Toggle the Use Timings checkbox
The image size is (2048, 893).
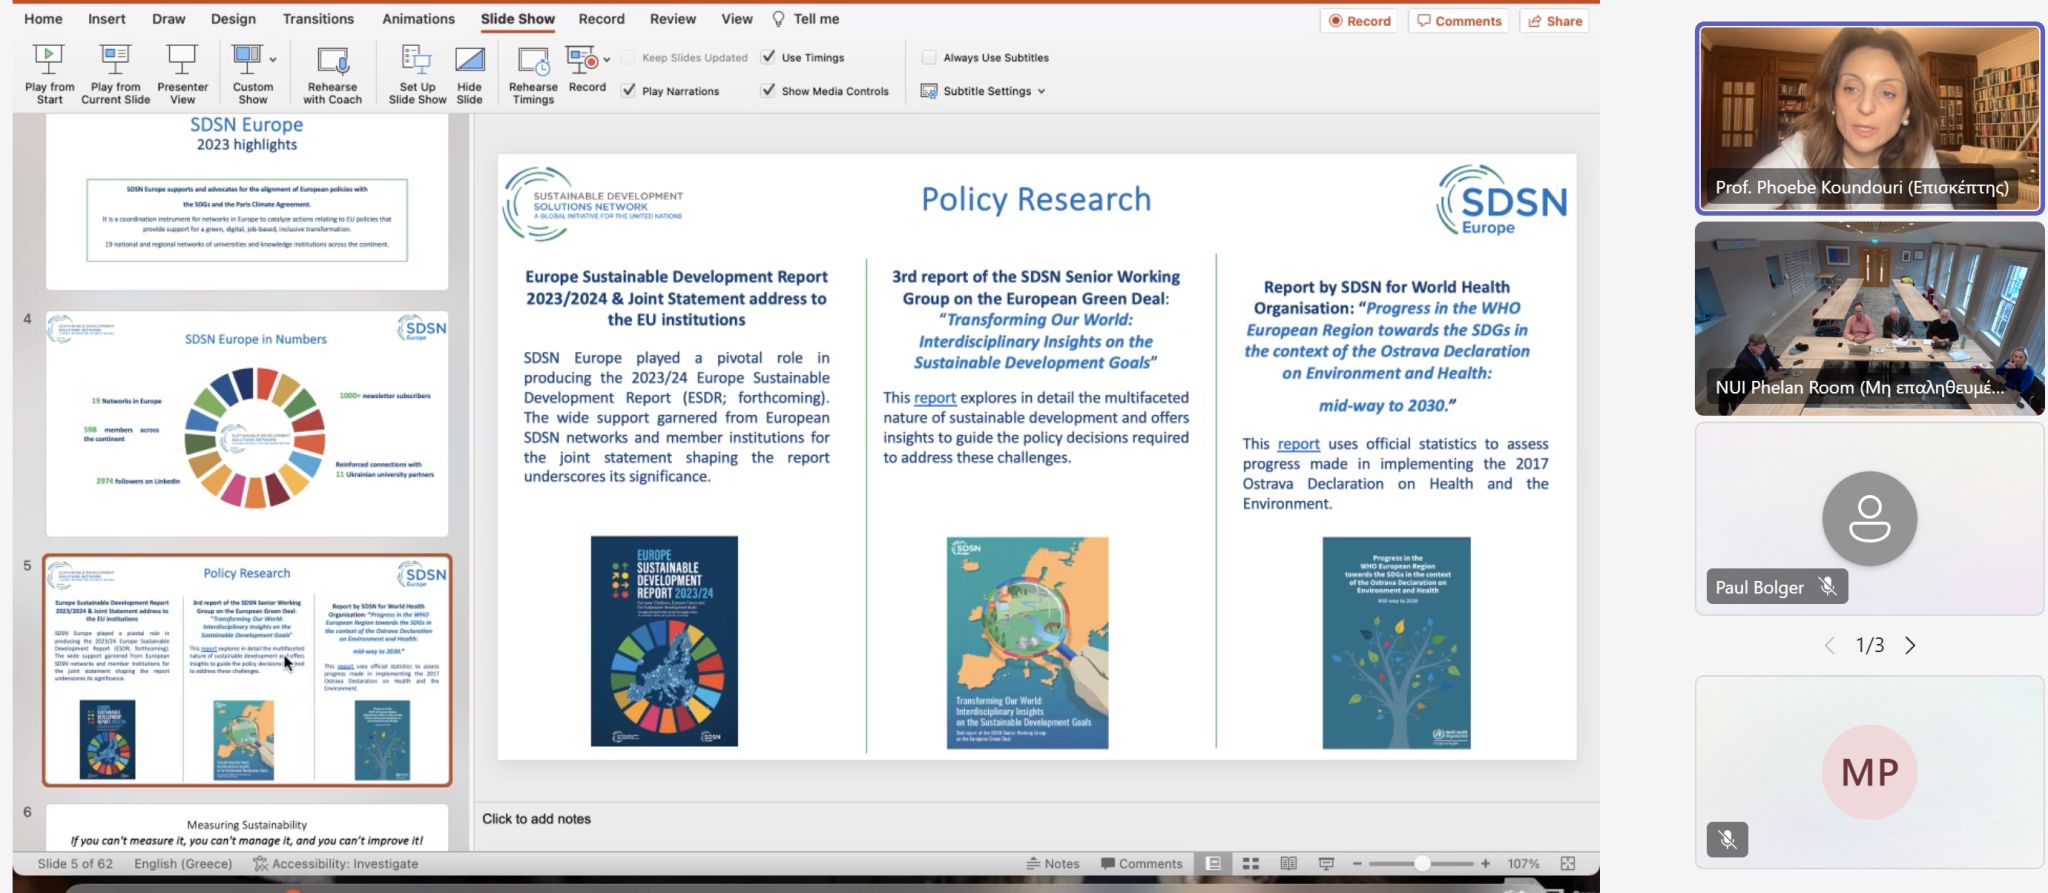click(x=768, y=57)
